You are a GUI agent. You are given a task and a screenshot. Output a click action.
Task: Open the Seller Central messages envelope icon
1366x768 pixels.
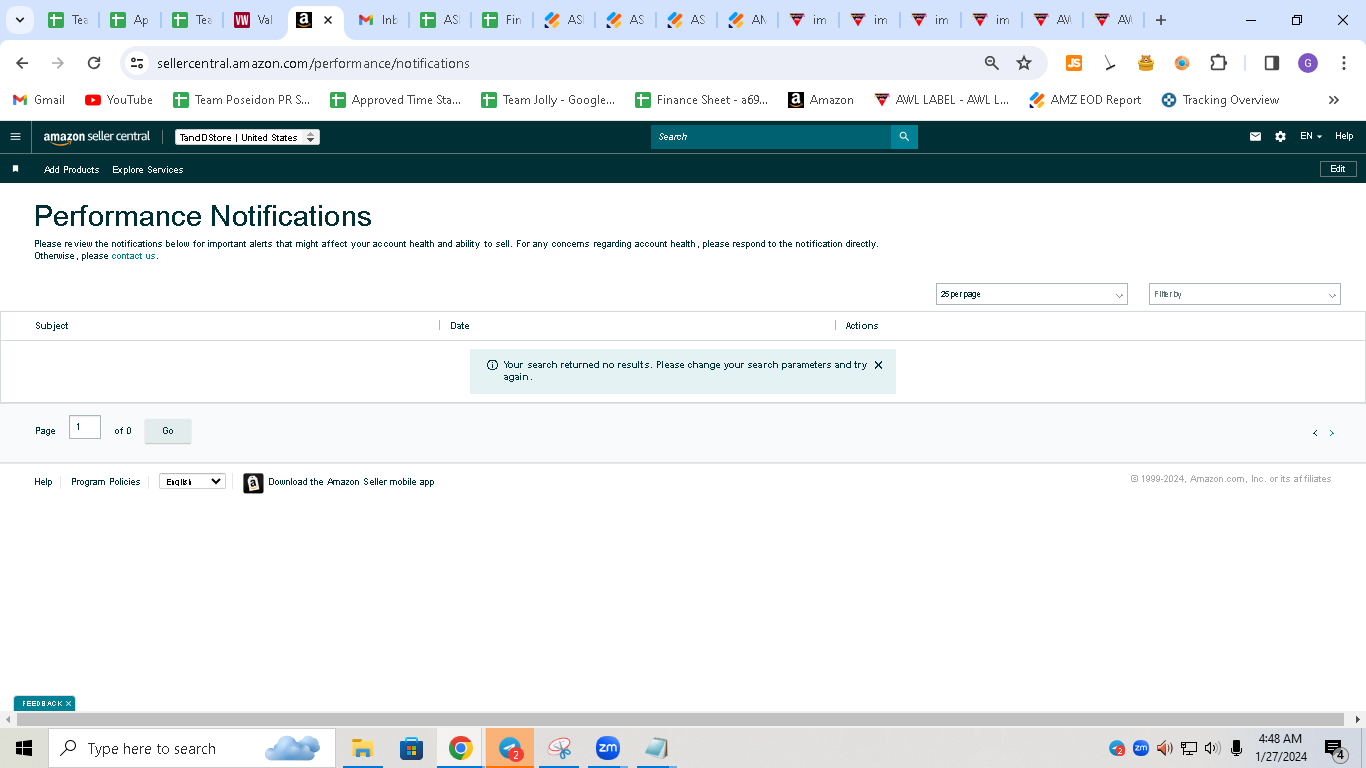[1255, 137]
